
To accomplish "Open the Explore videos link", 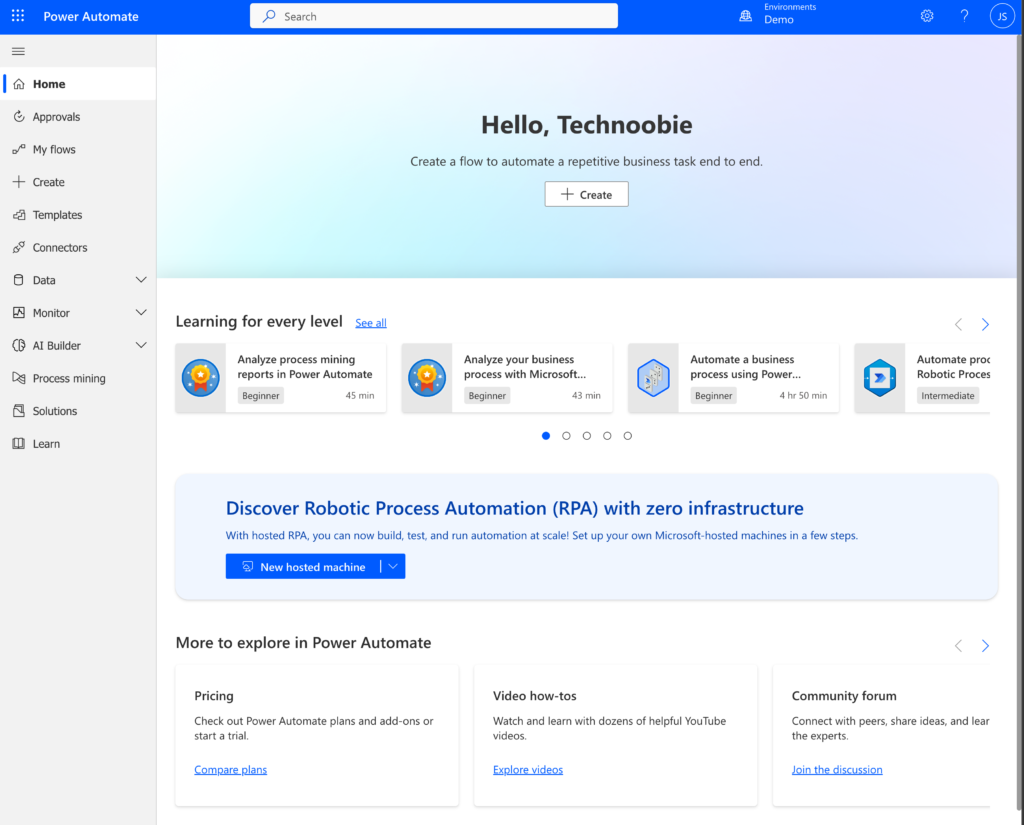I will 528,769.
